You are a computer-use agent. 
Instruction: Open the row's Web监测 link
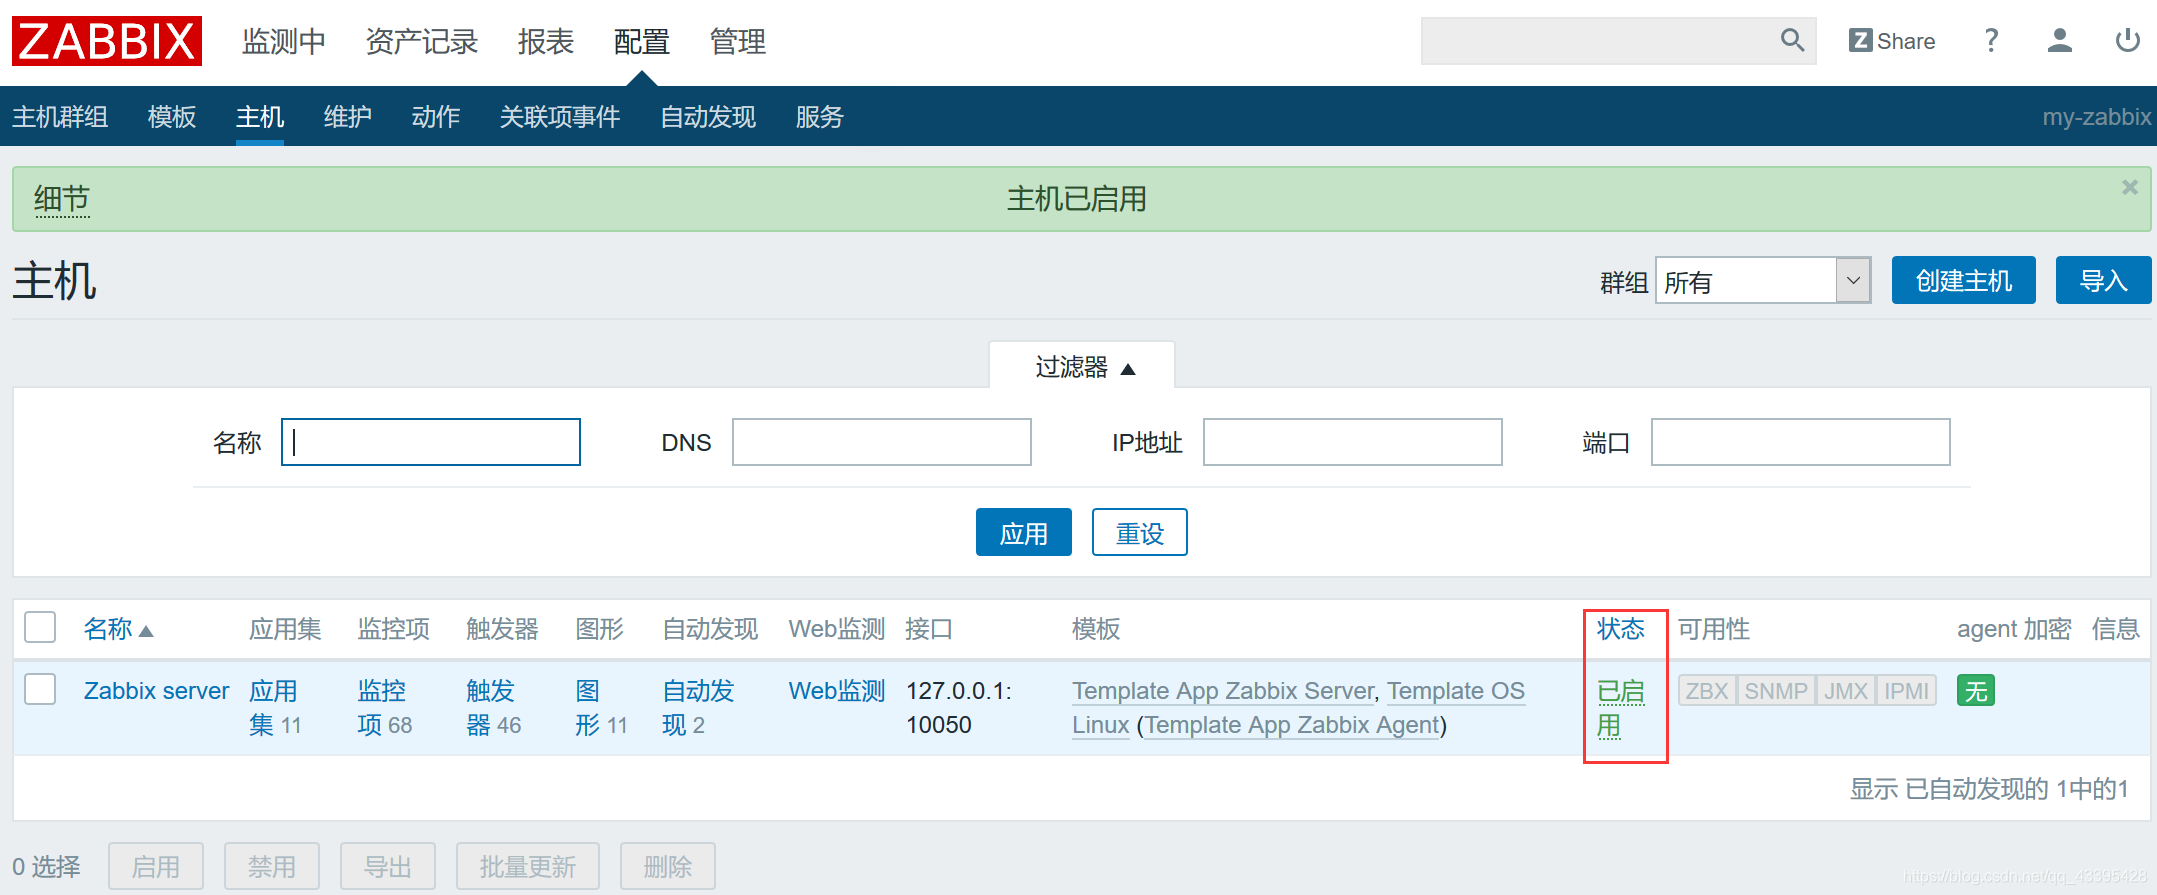[837, 691]
